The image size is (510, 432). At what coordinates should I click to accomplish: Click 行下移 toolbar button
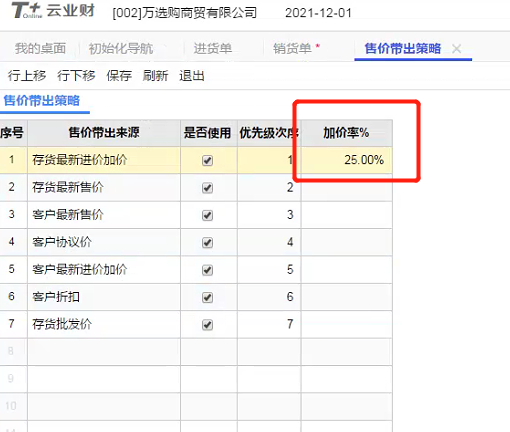tap(76, 76)
